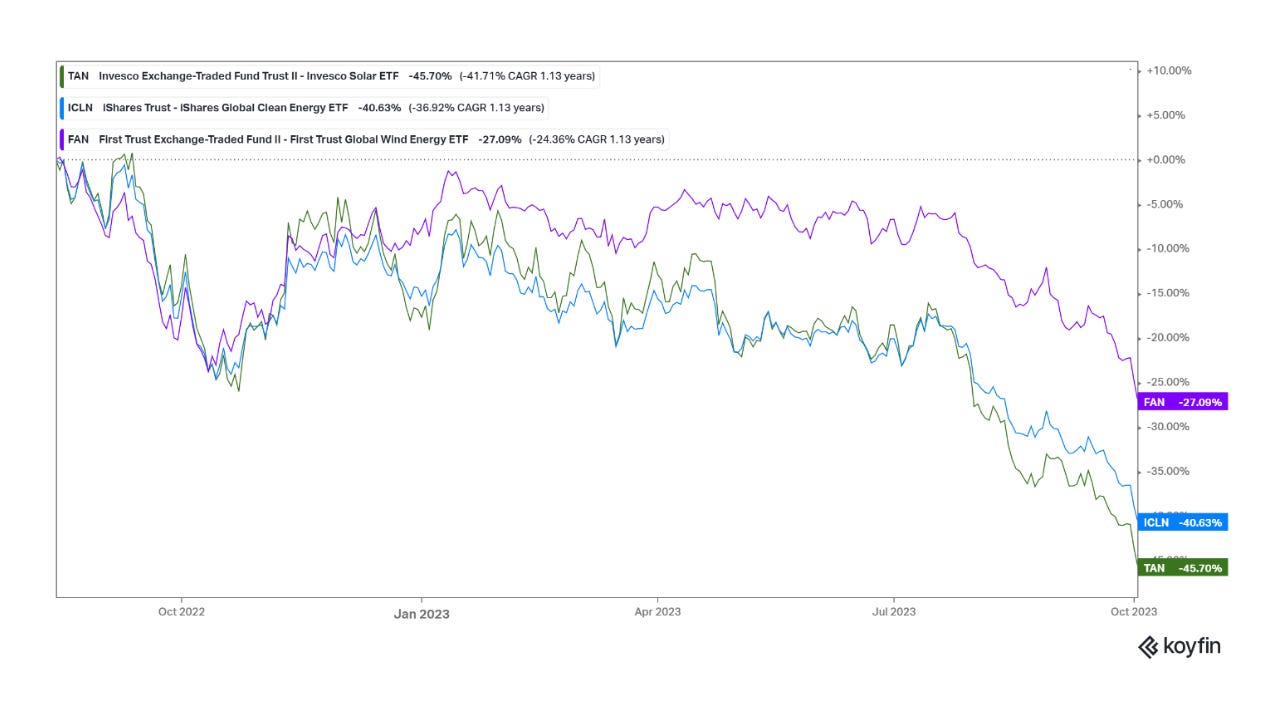Click the TAN Invesco Solar ETF legend row

click(x=329, y=76)
